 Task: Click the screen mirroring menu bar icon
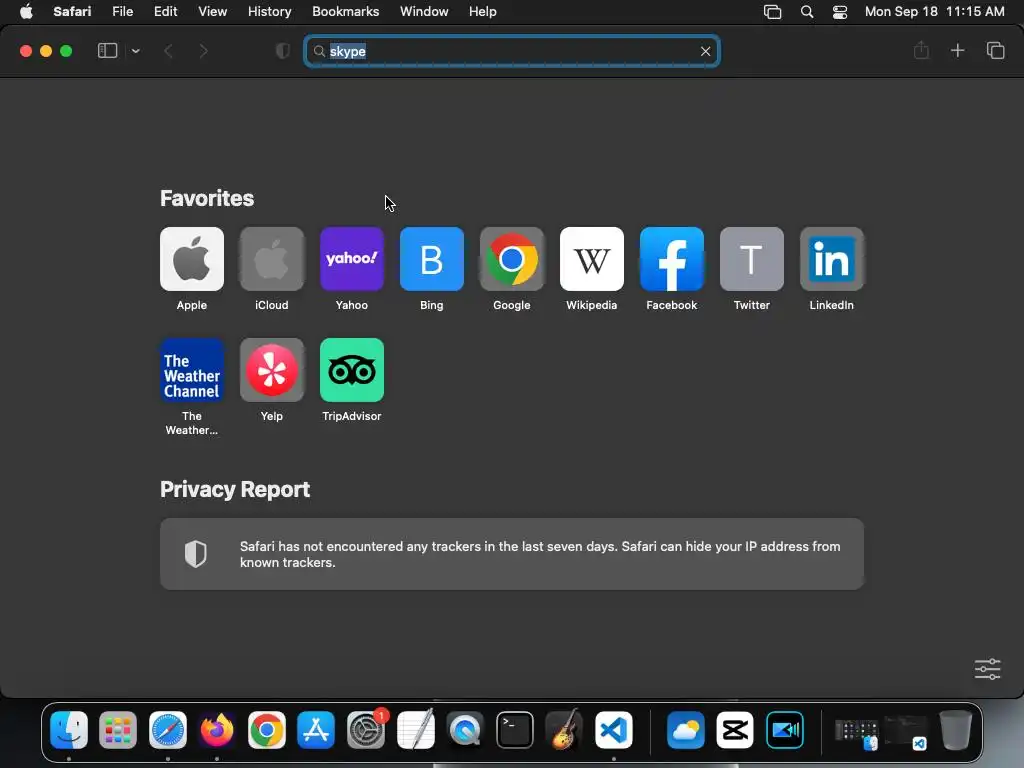(773, 12)
